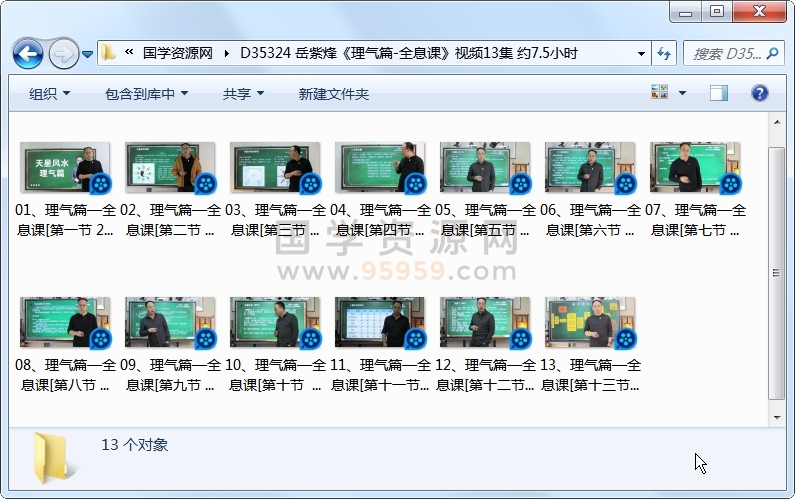This screenshot has height=499, width=795.
Task: Click the folder icon in the address bar
Action: click(x=108, y=53)
